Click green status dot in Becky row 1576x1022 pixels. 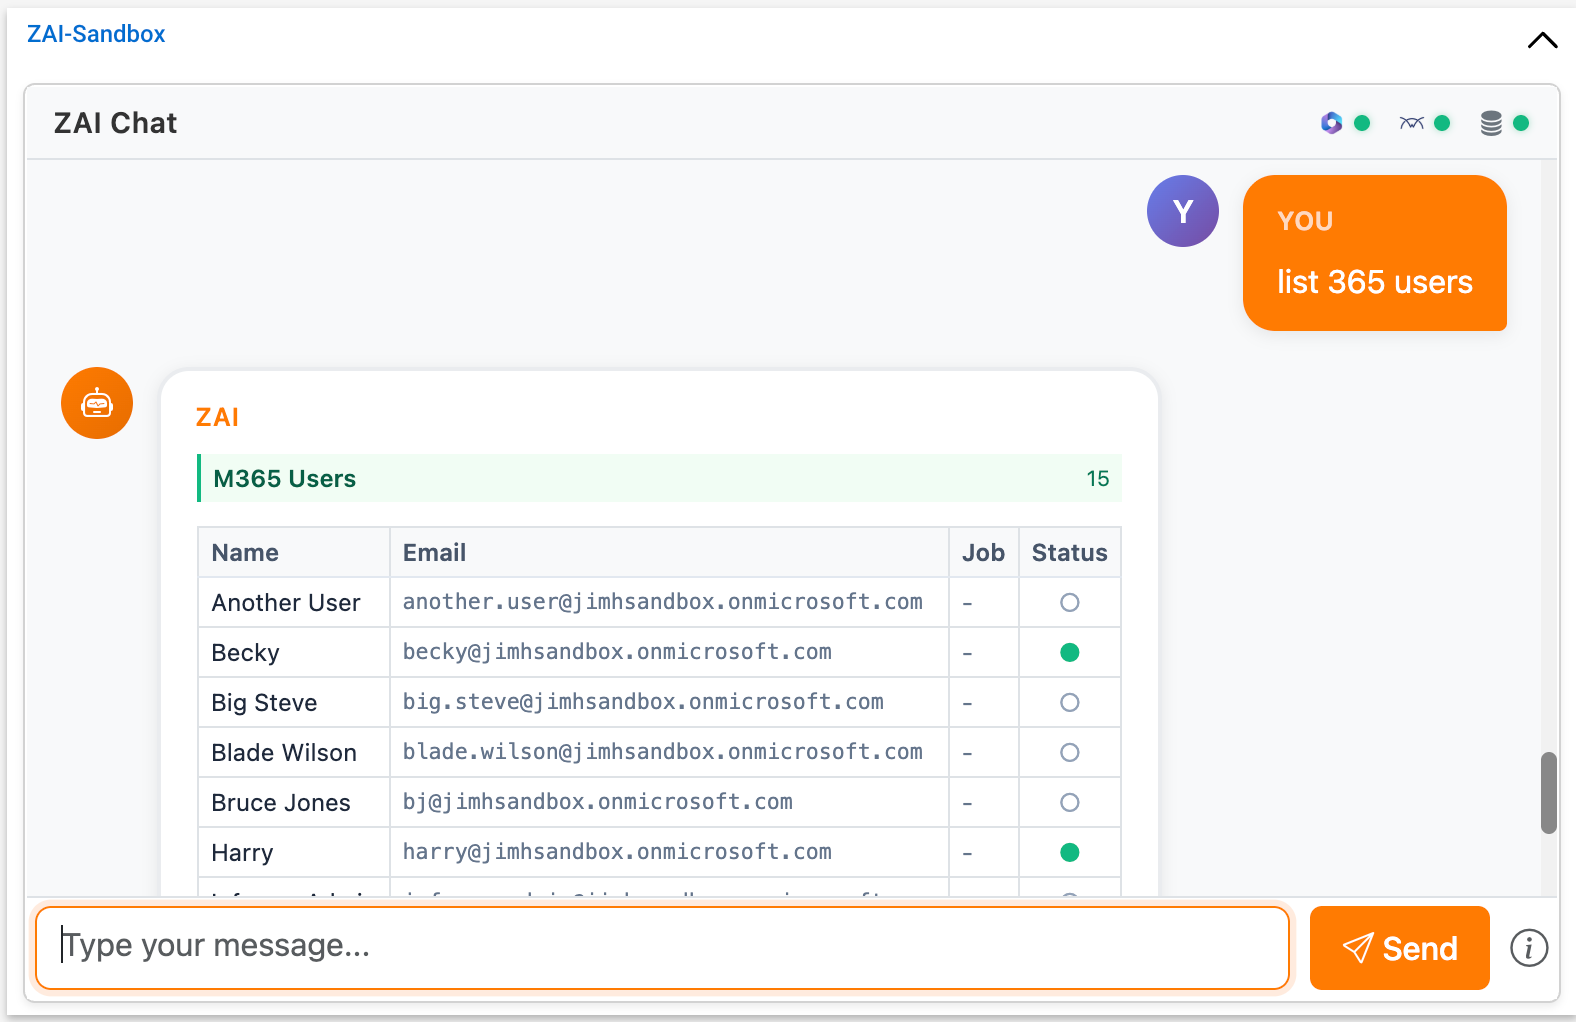point(1070,653)
